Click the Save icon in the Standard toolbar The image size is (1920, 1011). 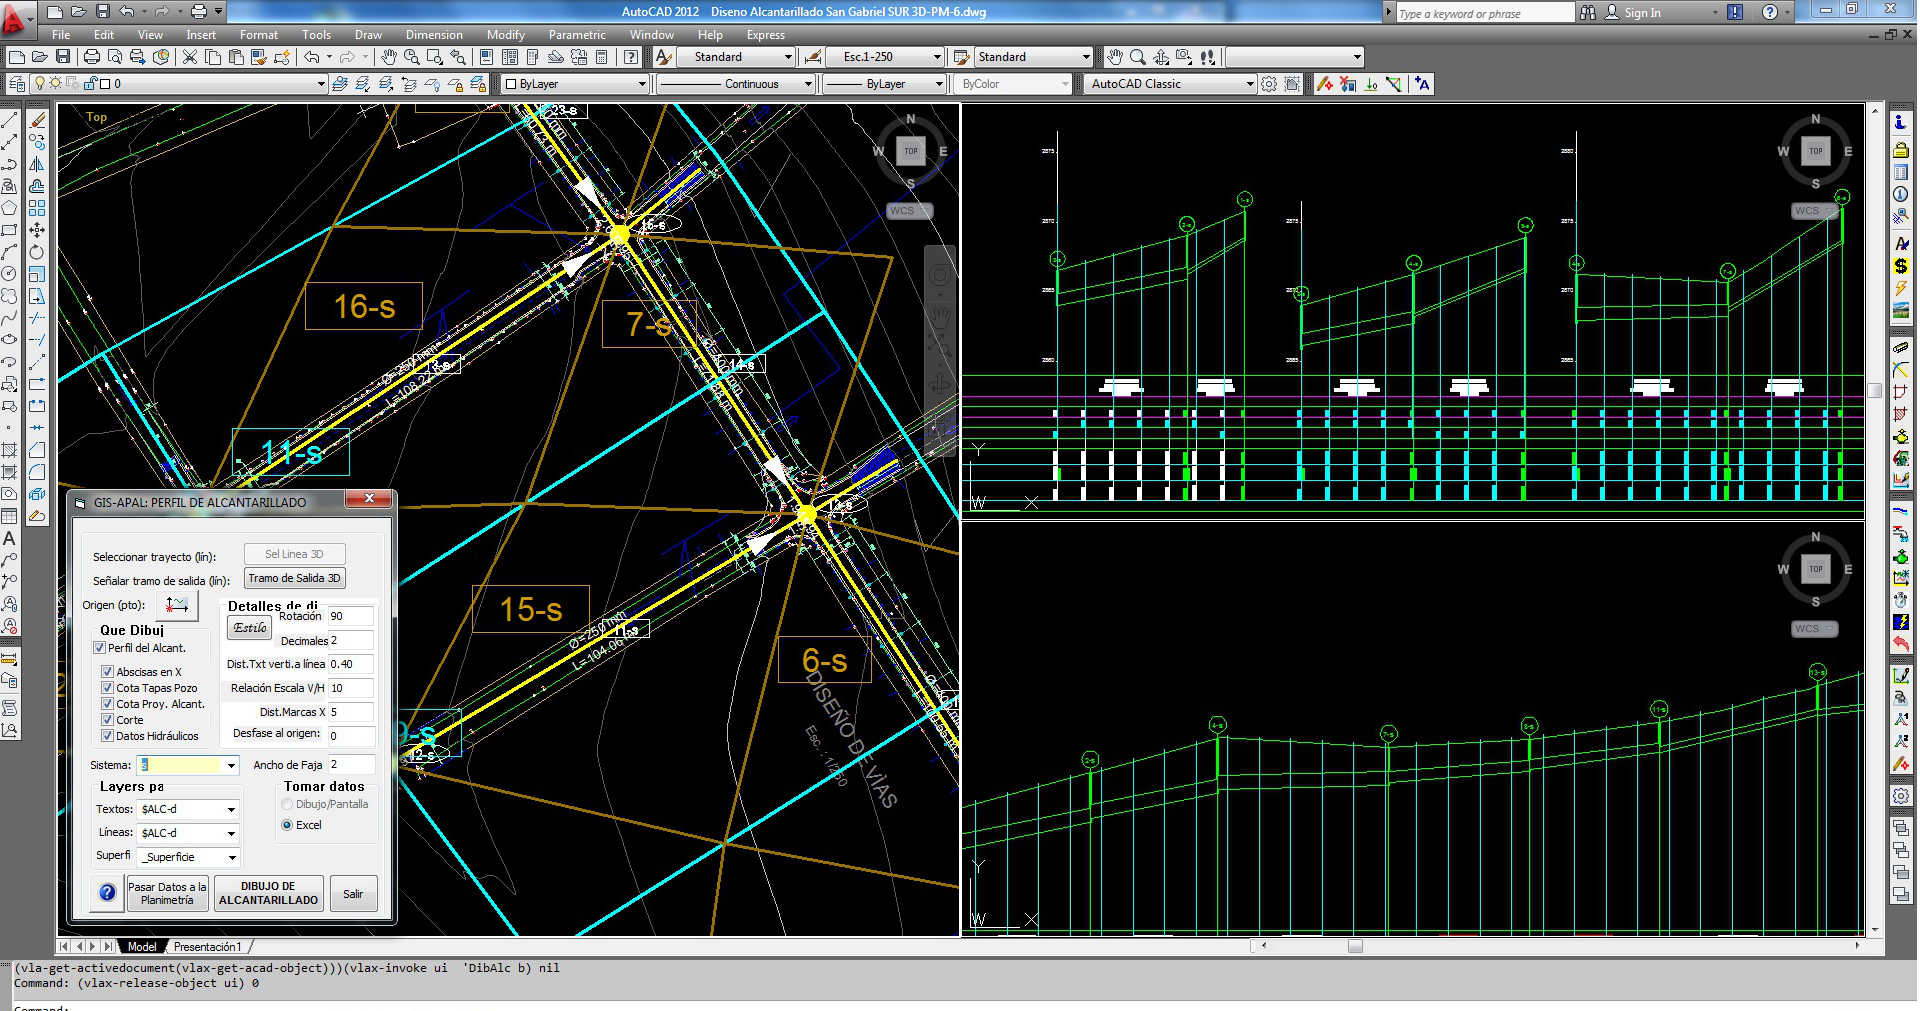pos(63,57)
